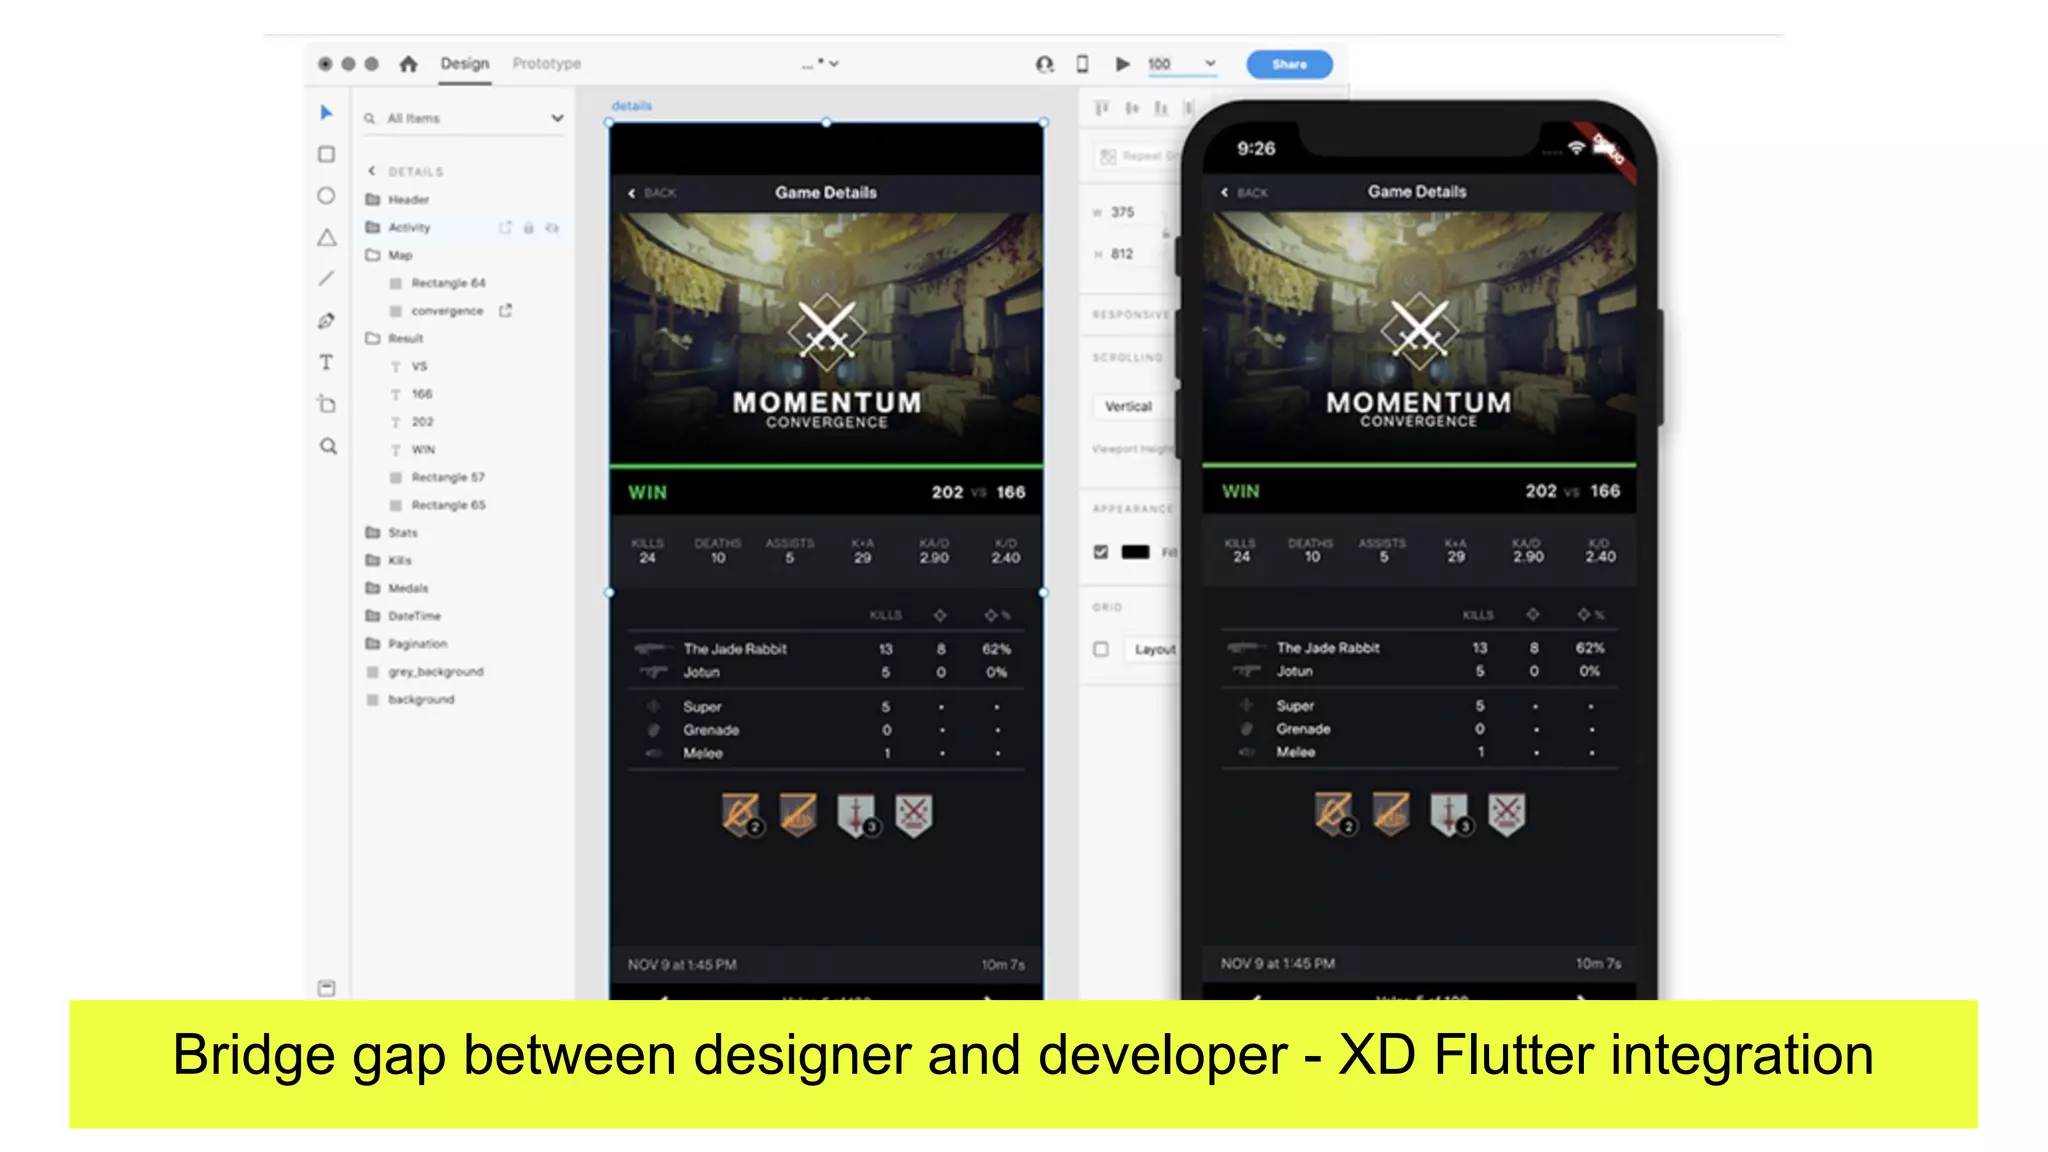Switch to the Prototype tab
Image resolution: width=2048 pixels, height=1152 pixels.
[x=546, y=63]
